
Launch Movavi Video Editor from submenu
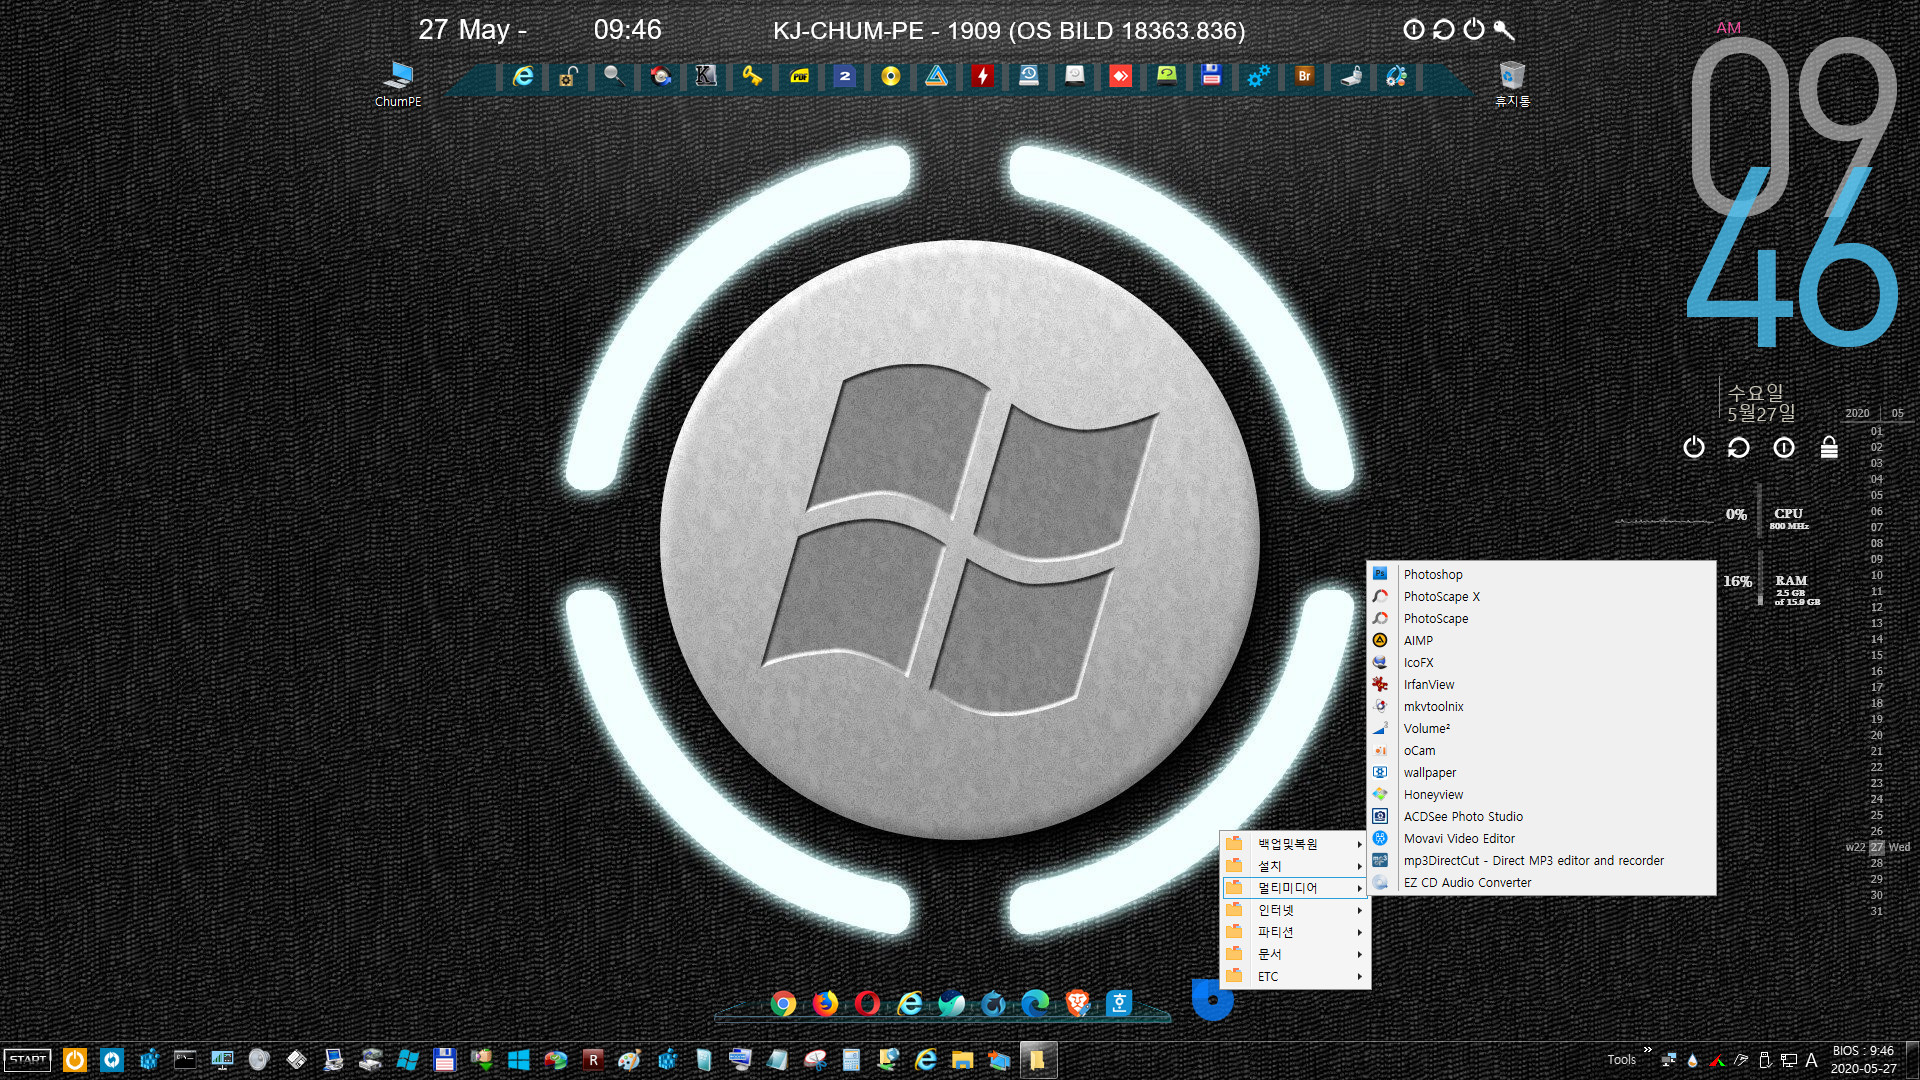(1541, 838)
